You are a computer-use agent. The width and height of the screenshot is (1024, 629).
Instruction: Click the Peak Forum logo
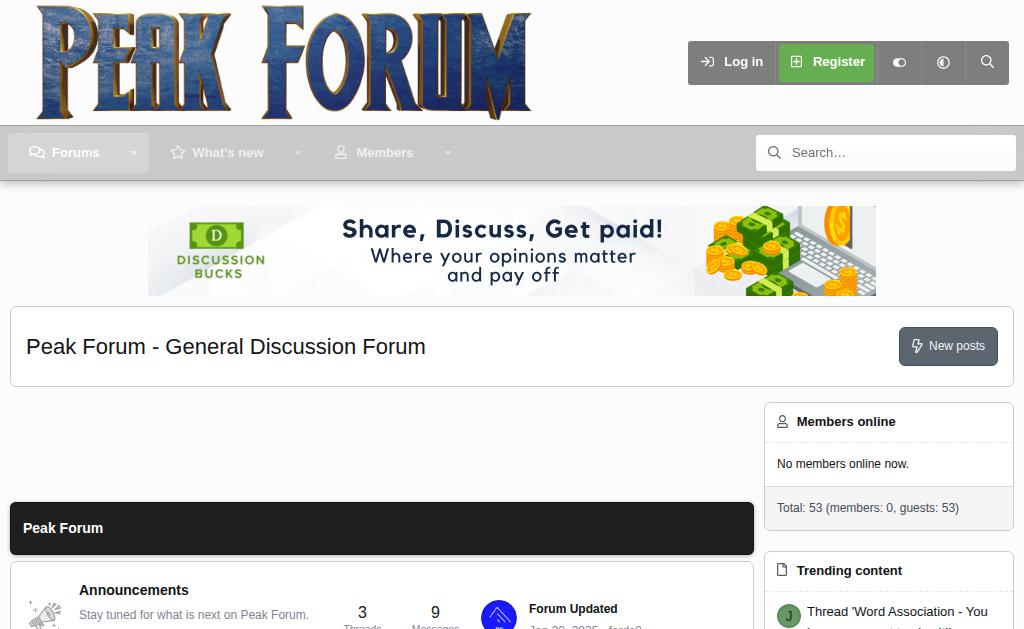click(x=284, y=62)
